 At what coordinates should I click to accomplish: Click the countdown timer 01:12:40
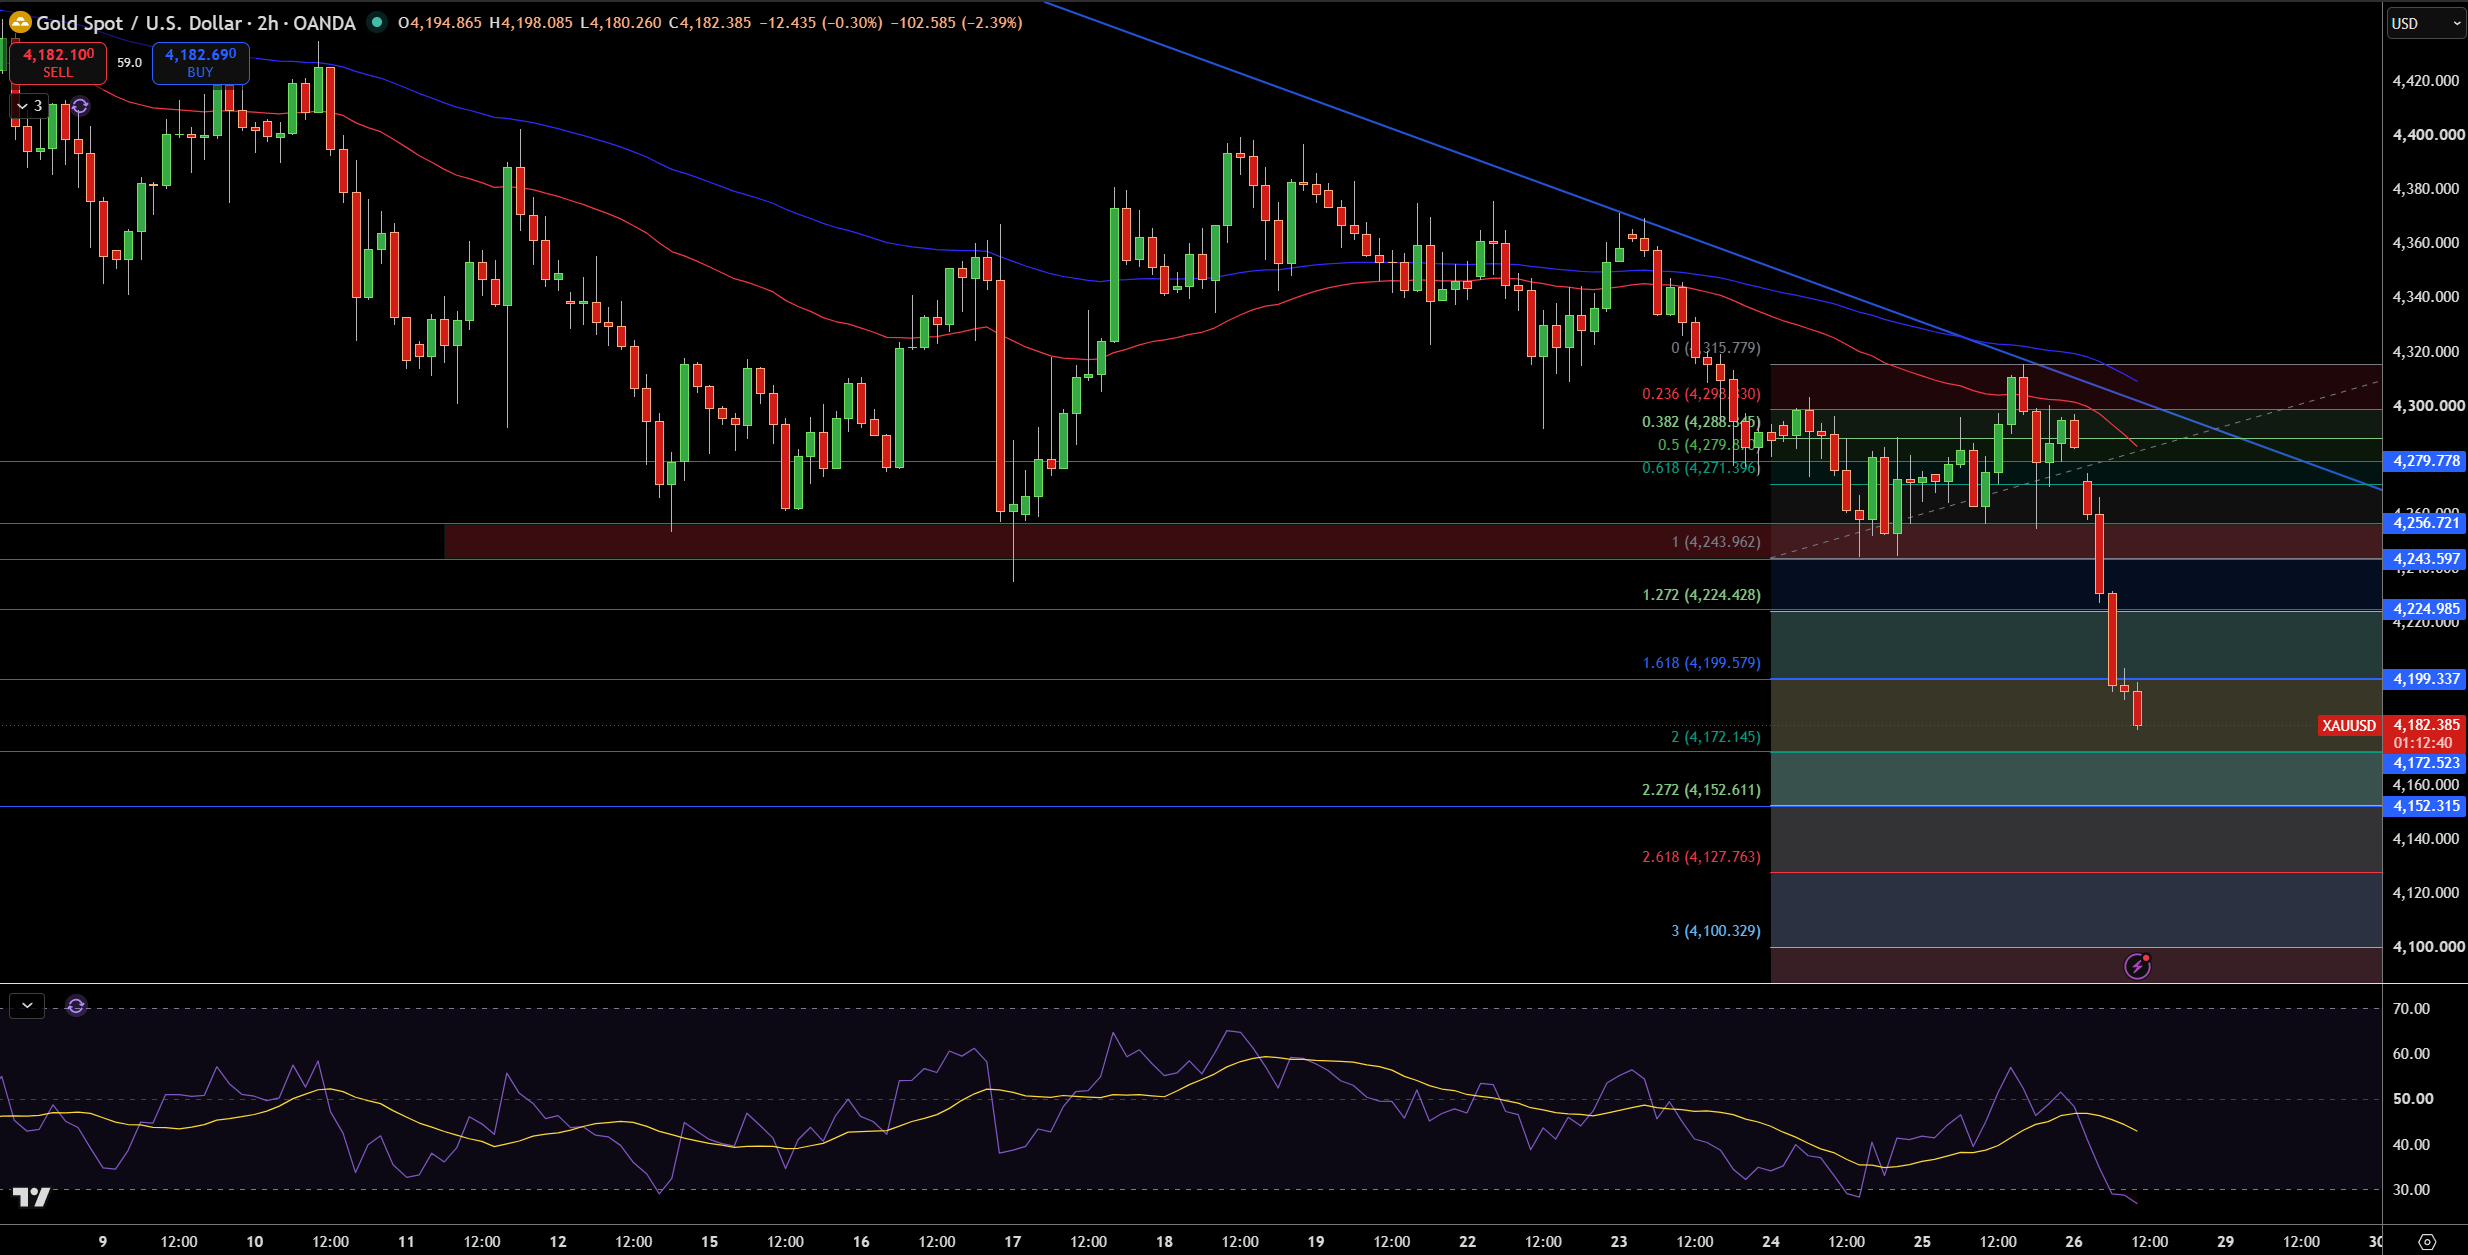point(2423,743)
